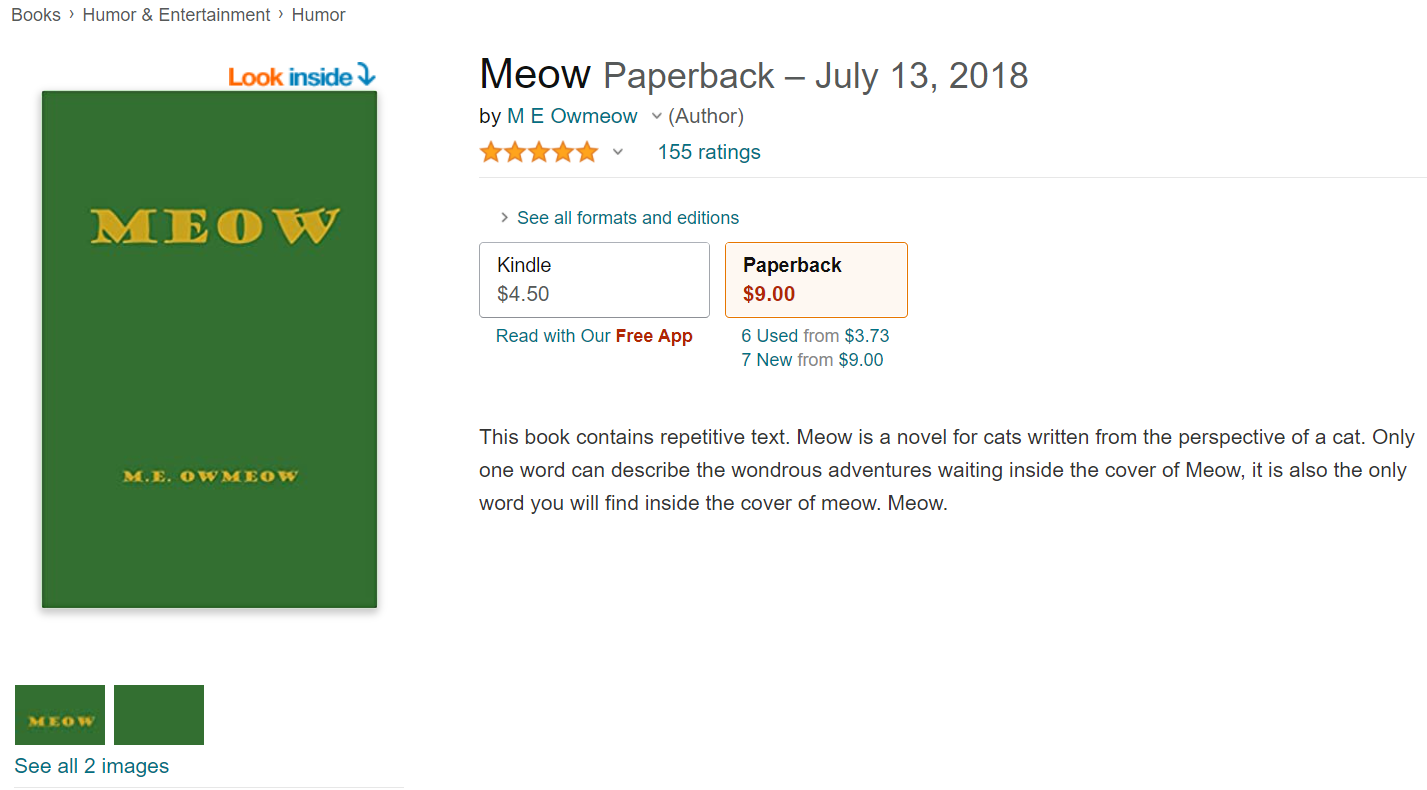
Task: Click the Paperback price $9.00
Action: click(x=770, y=293)
